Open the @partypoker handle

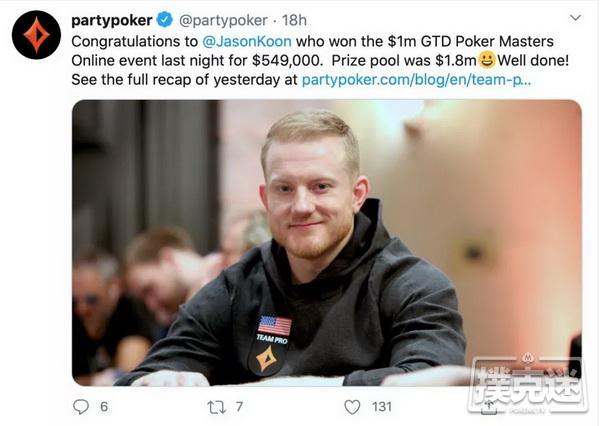click(223, 20)
